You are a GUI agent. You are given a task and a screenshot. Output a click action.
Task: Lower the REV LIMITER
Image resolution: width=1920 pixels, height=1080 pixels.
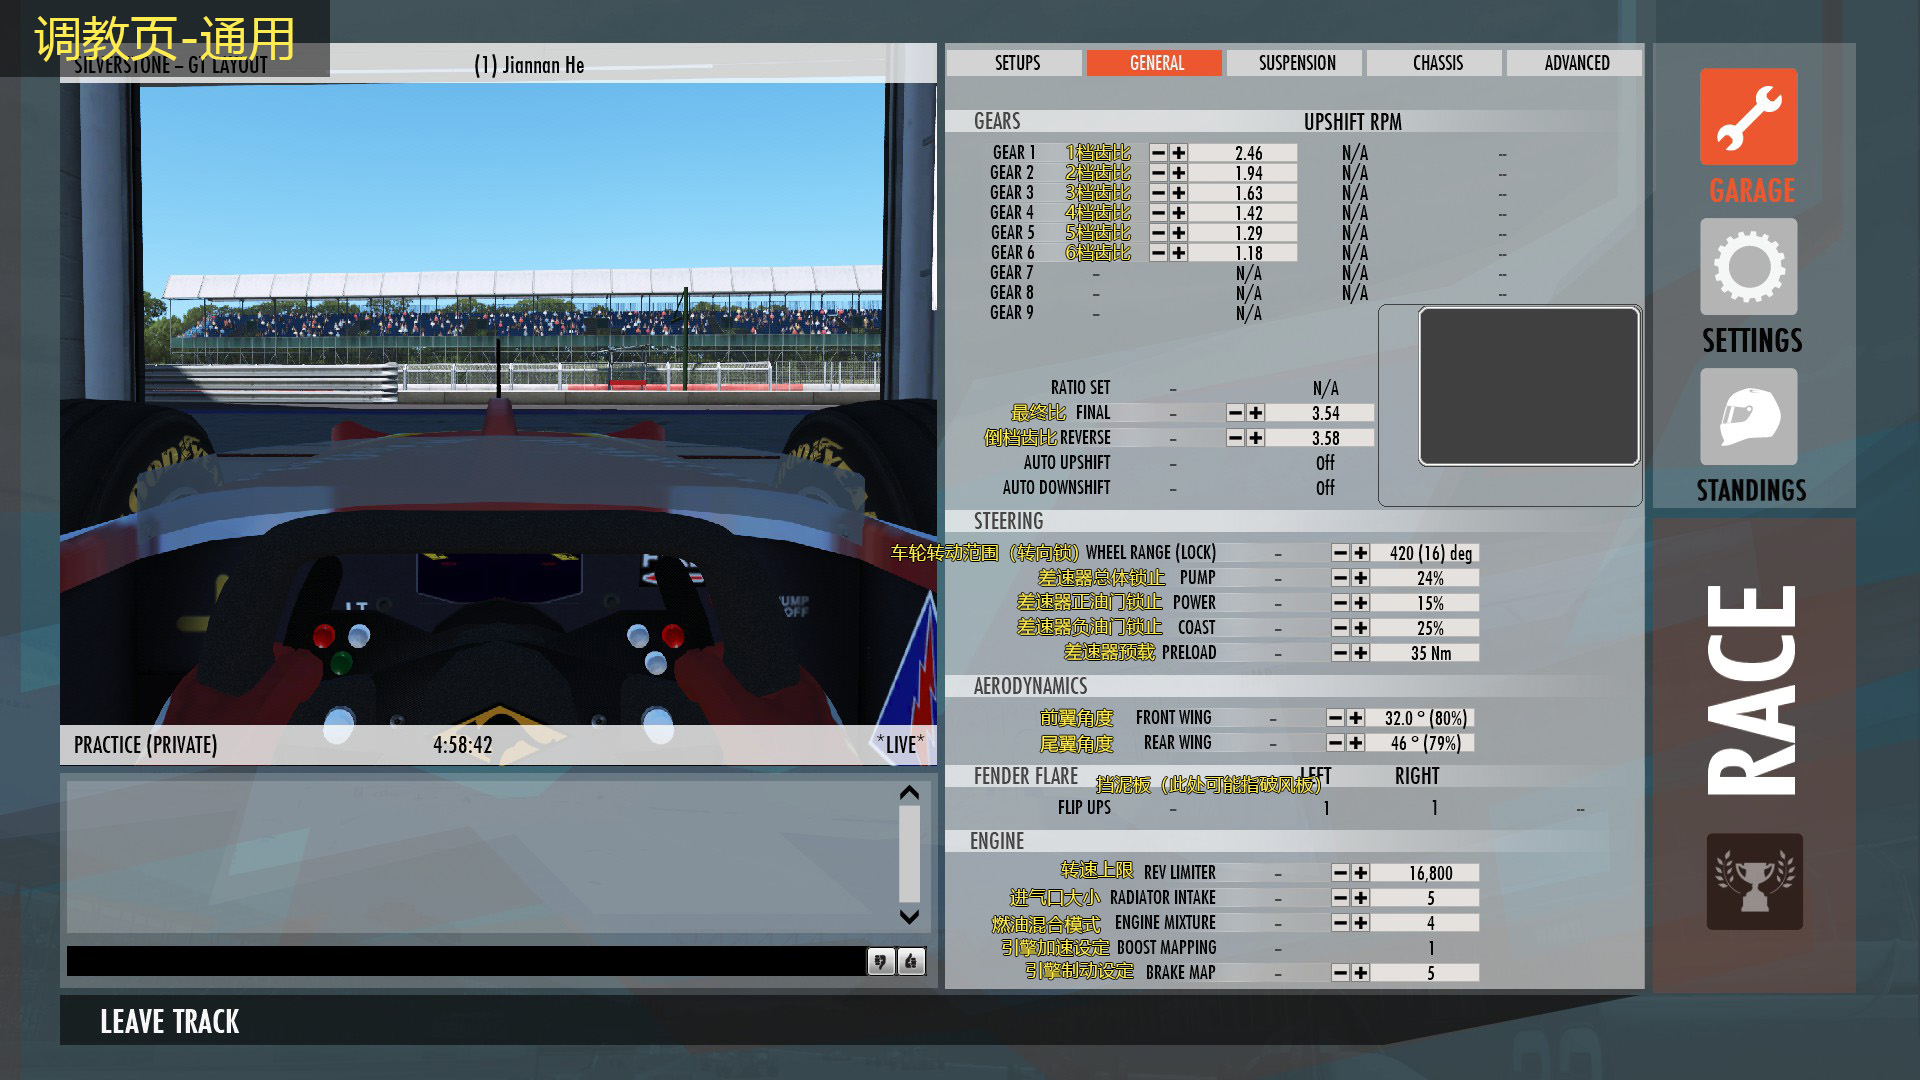(x=1340, y=873)
